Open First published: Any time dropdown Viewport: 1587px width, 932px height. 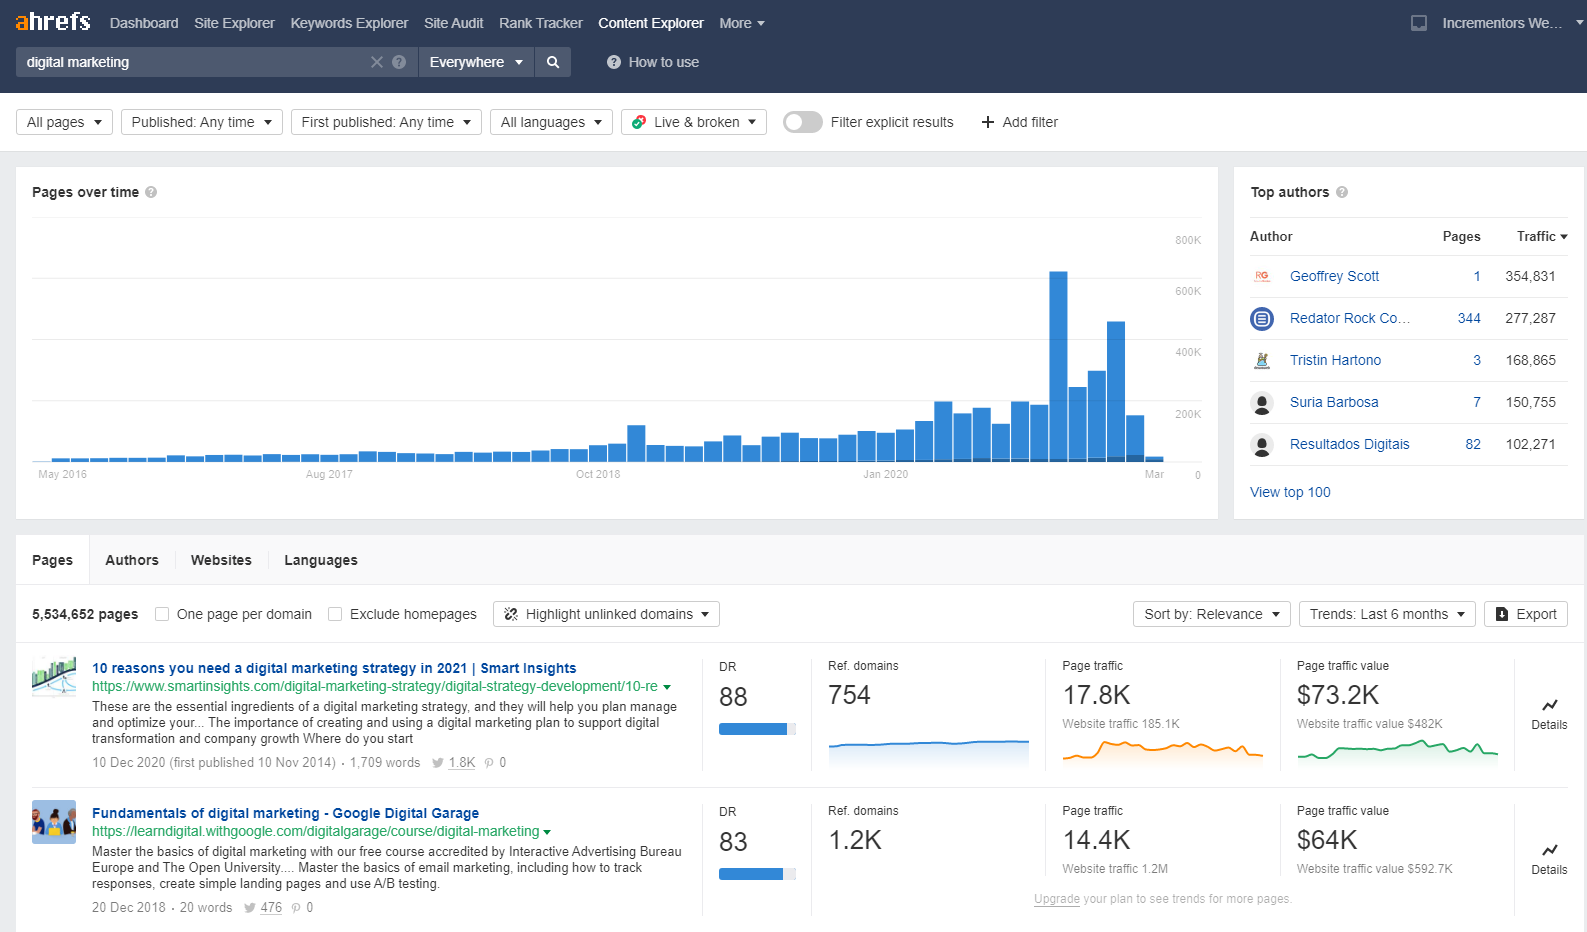[387, 122]
